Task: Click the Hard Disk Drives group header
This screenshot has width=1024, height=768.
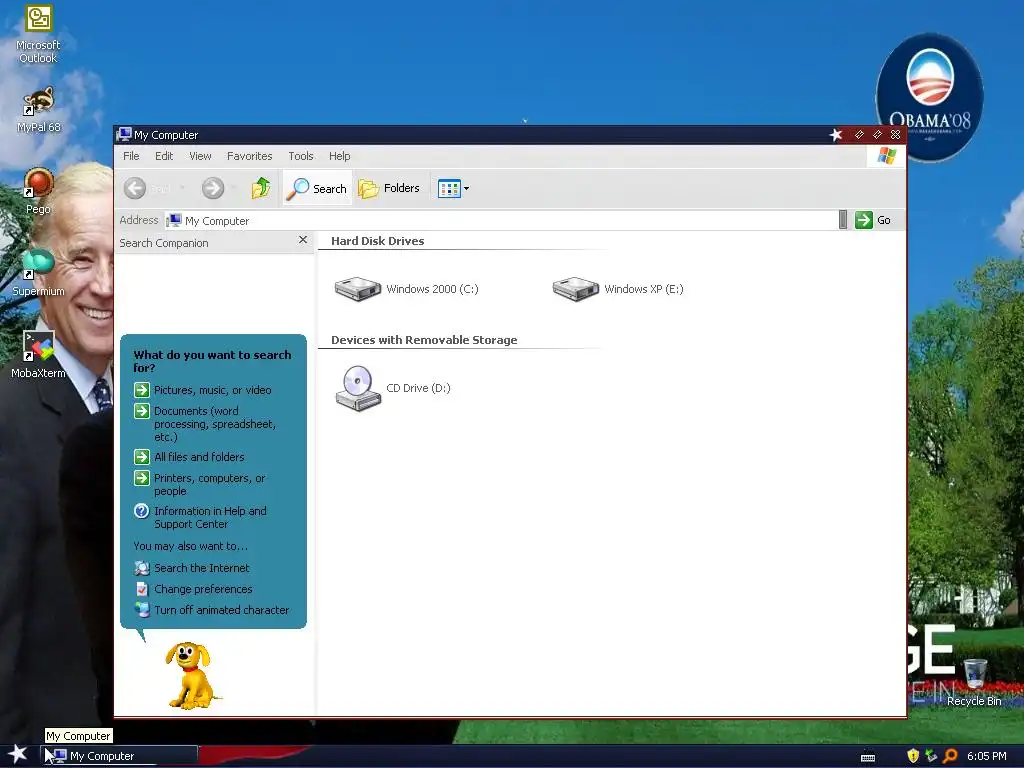Action: (377, 241)
